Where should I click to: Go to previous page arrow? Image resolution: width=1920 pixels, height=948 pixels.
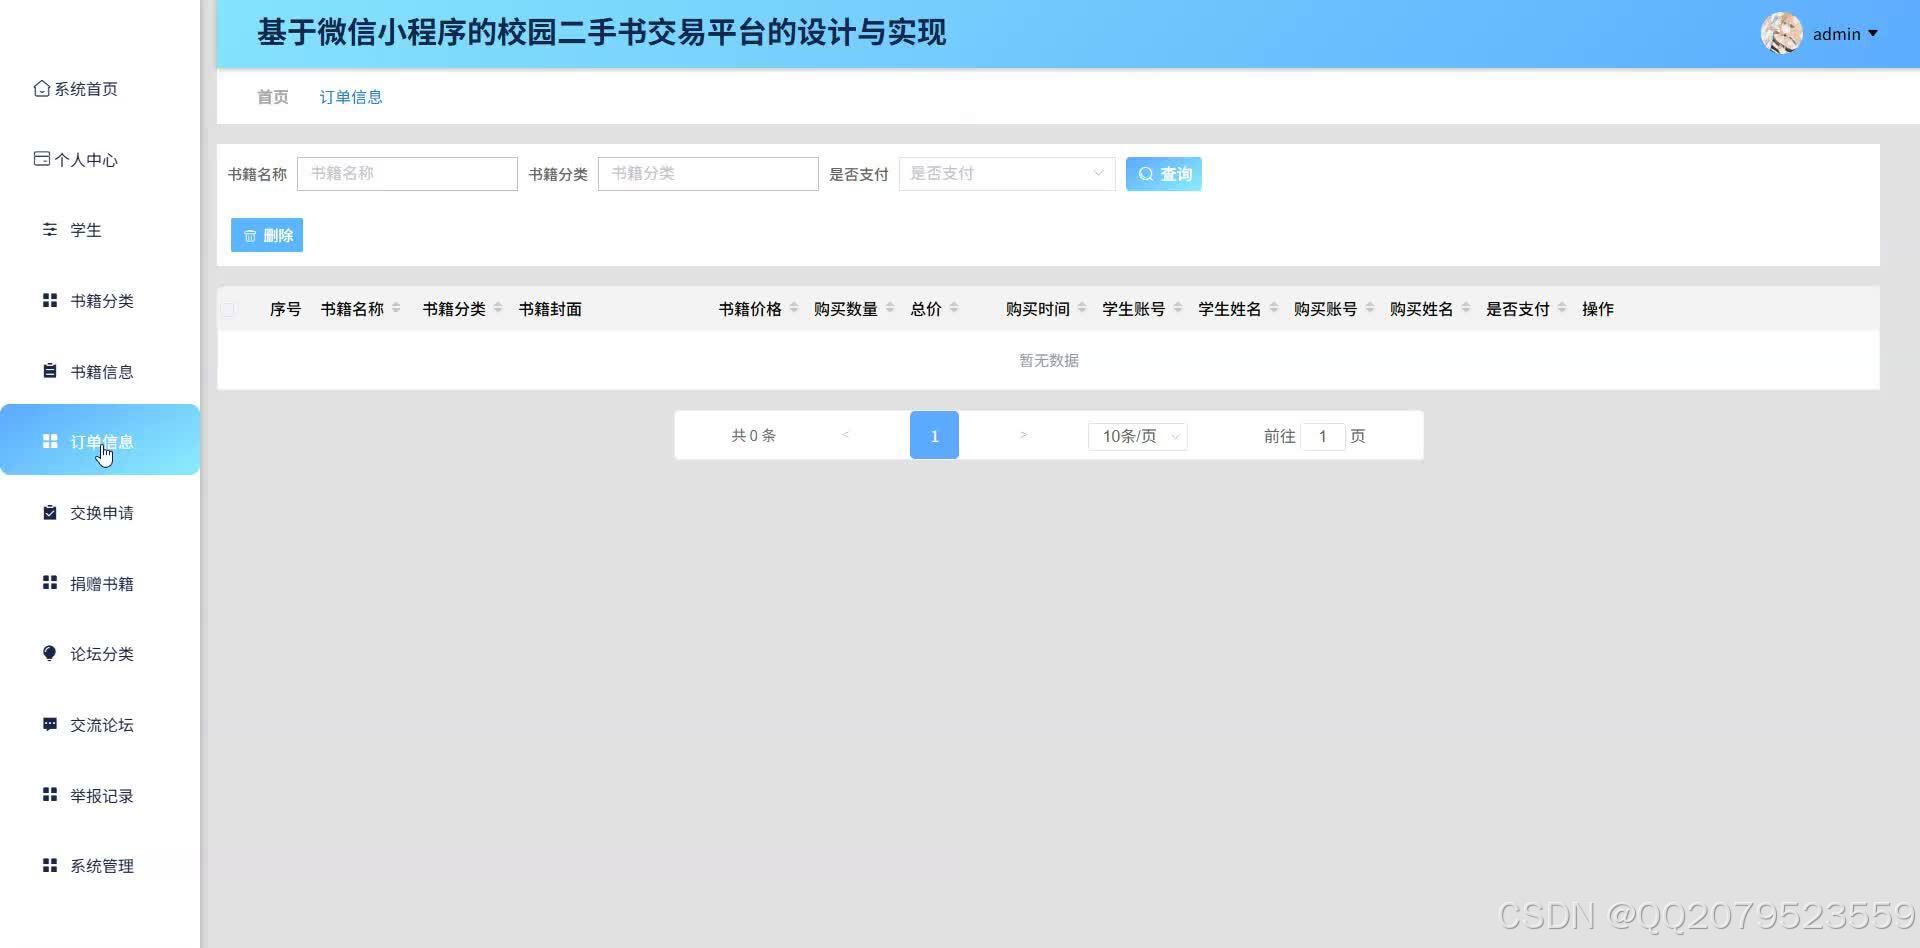846,435
